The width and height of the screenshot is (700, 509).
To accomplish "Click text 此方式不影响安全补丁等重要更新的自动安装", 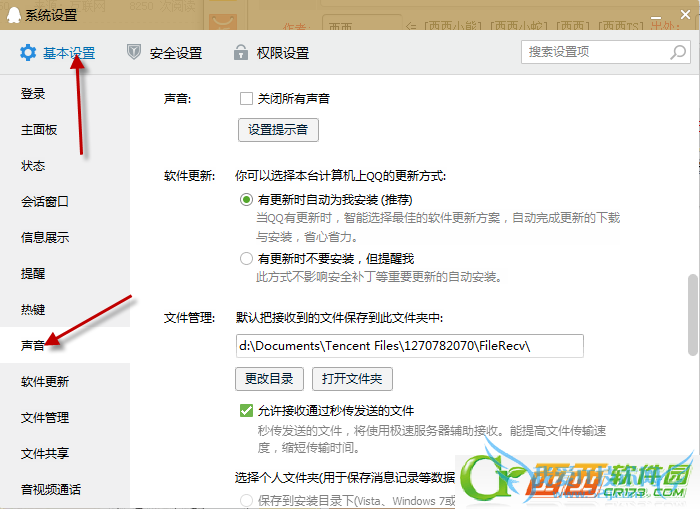I will coord(379,277).
